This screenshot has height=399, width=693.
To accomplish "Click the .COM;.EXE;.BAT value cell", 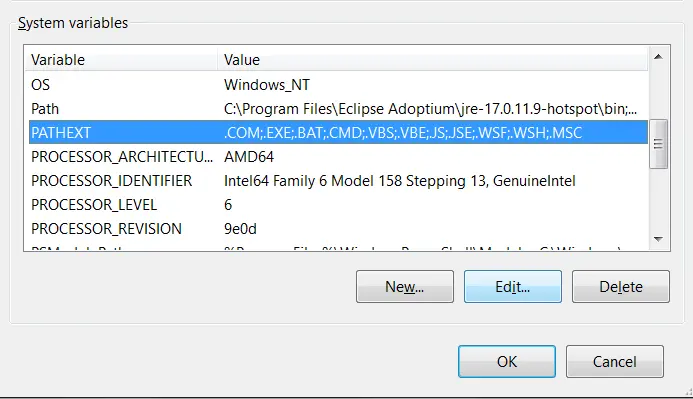I will [403, 133].
